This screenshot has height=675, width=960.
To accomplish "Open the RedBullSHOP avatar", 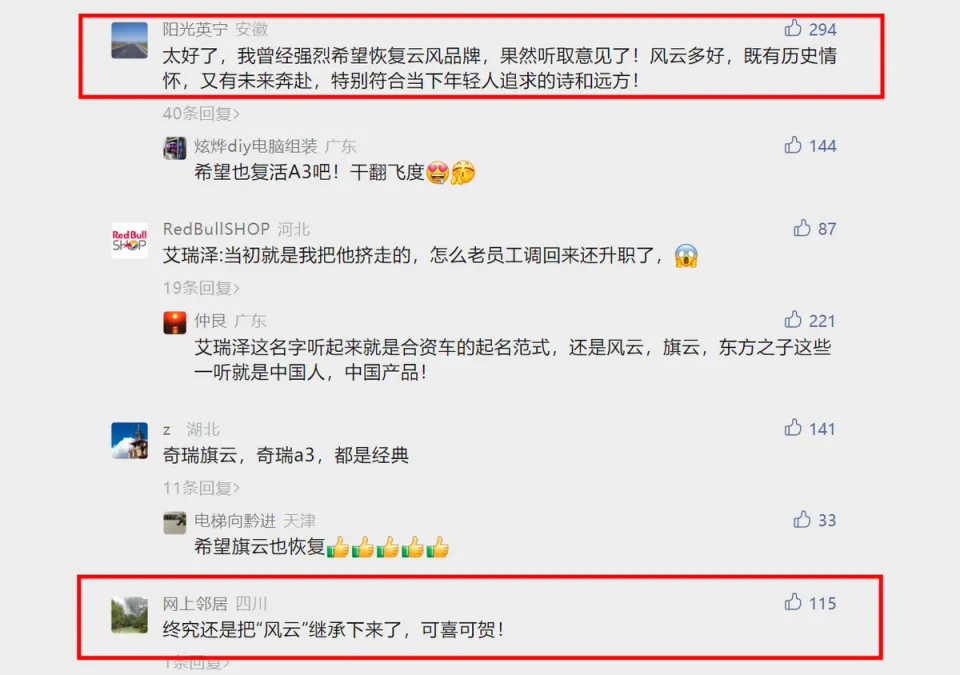I will pyautogui.click(x=129, y=240).
